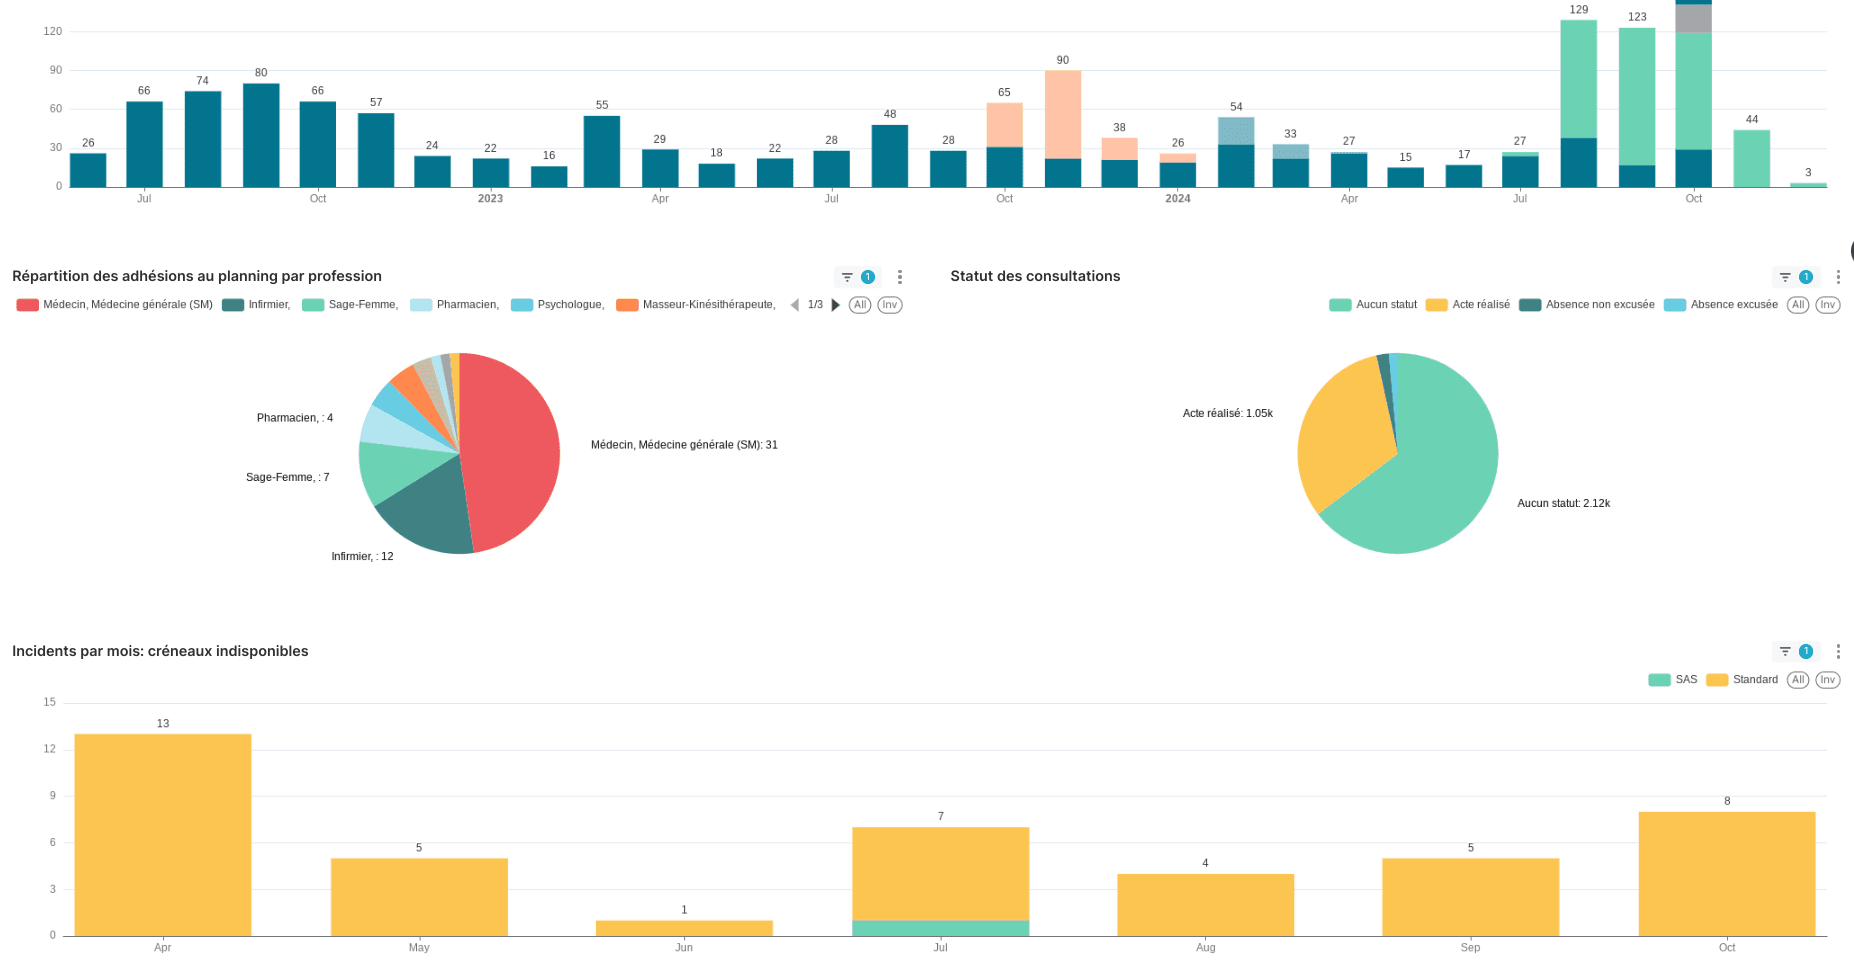This screenshot has width=1854, height=962.
Task: Open applied filters icon on Incidents par mois chart
Action: tap(1785, 651)
